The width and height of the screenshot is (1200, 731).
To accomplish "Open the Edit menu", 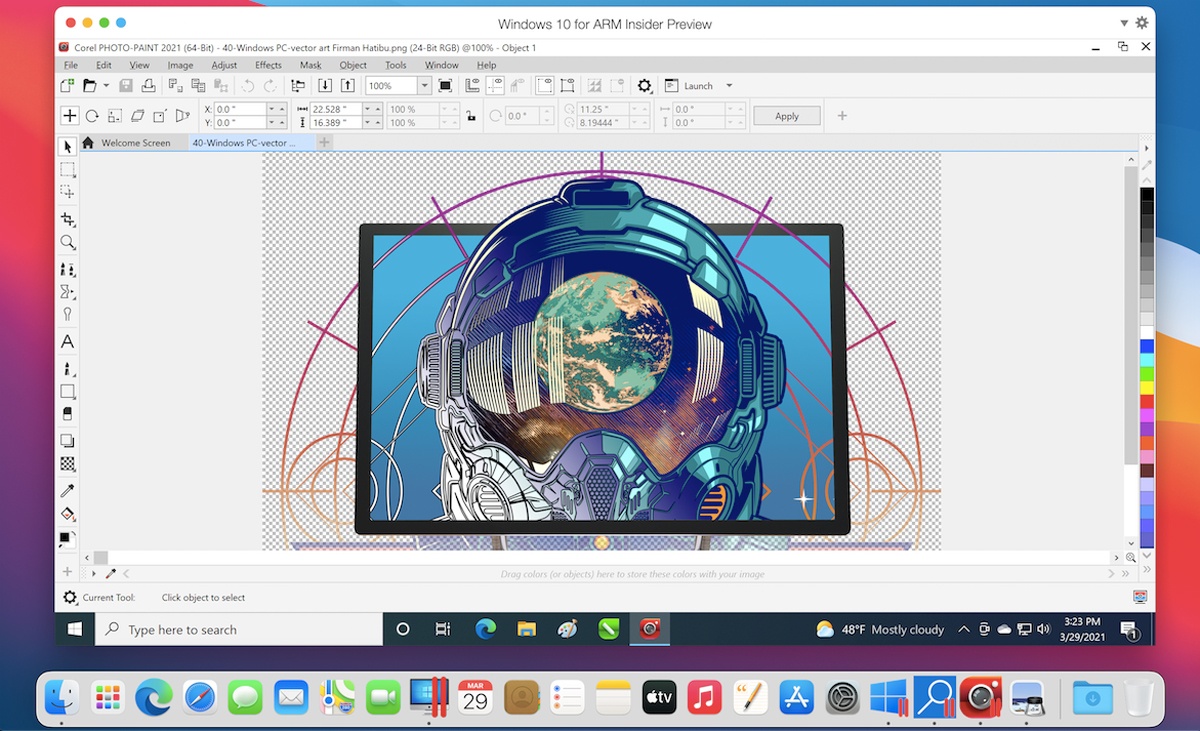I will pos(103,65).
